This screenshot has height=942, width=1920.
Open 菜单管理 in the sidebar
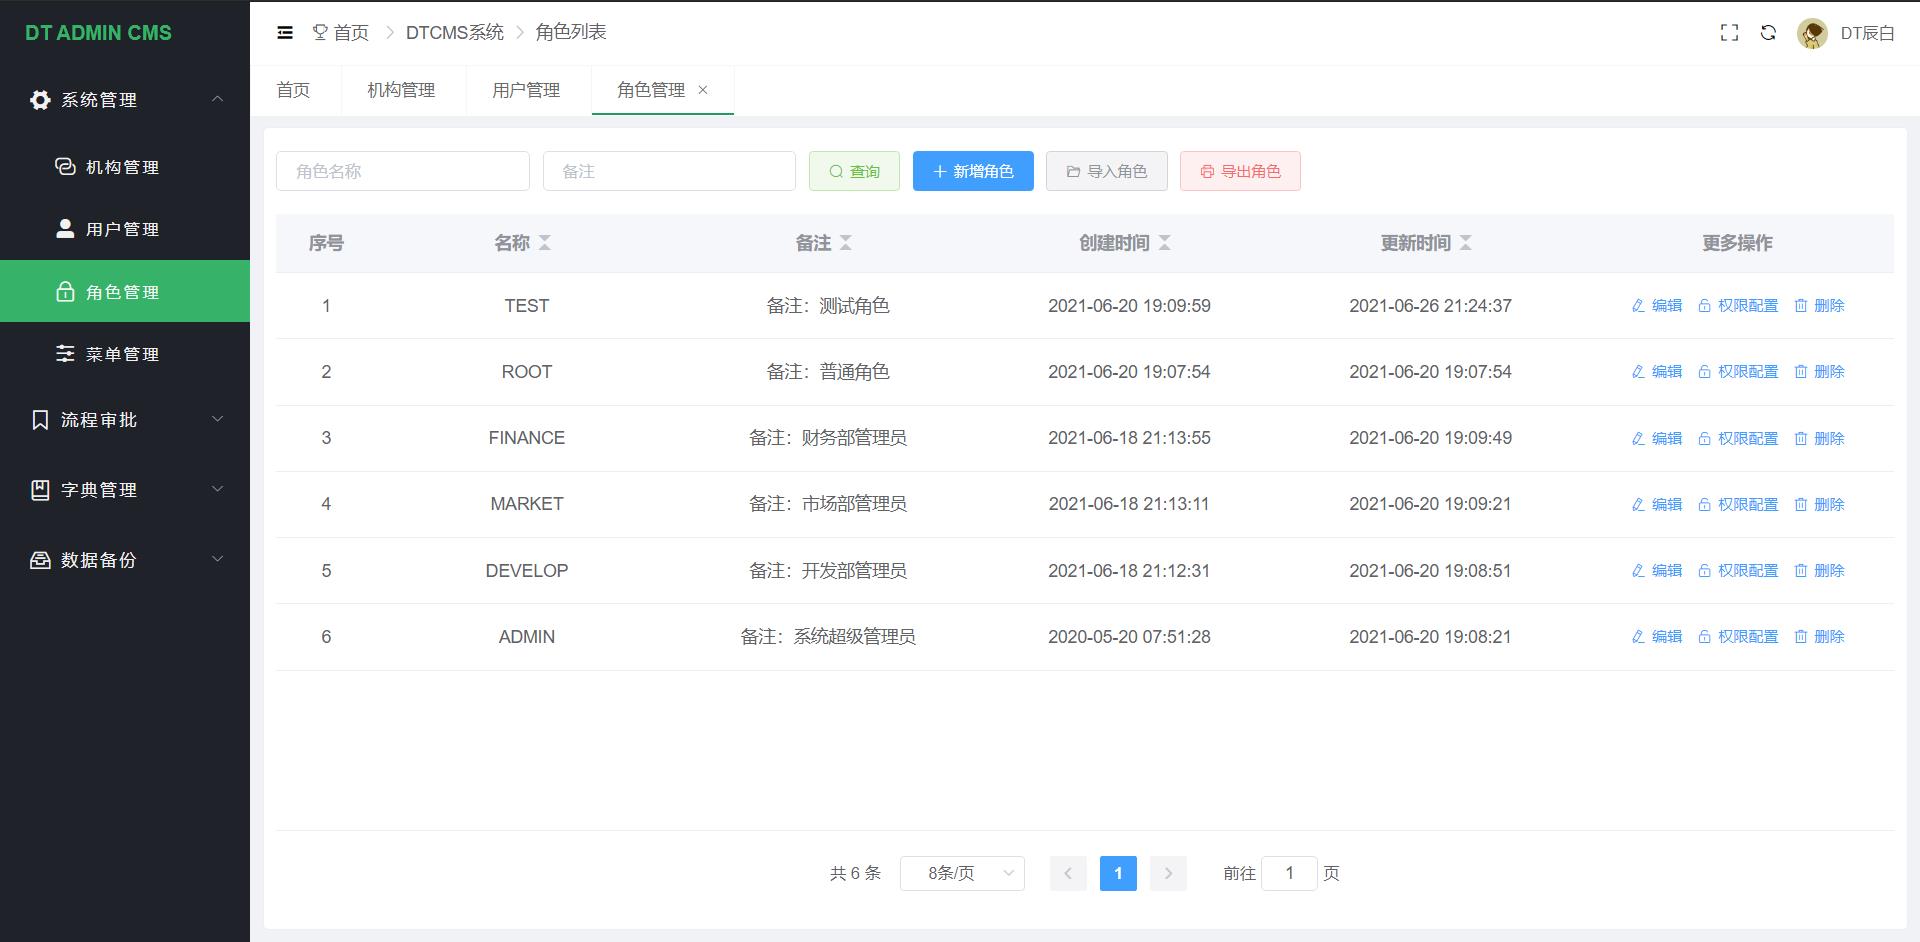click(125, 354)
